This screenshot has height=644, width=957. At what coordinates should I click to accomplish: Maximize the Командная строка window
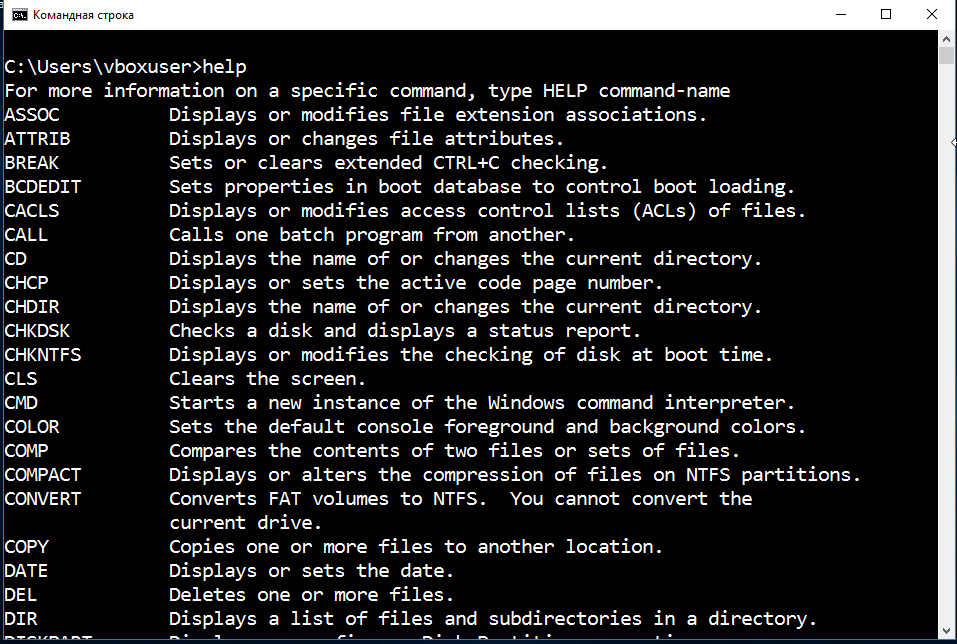click(886, 15)
